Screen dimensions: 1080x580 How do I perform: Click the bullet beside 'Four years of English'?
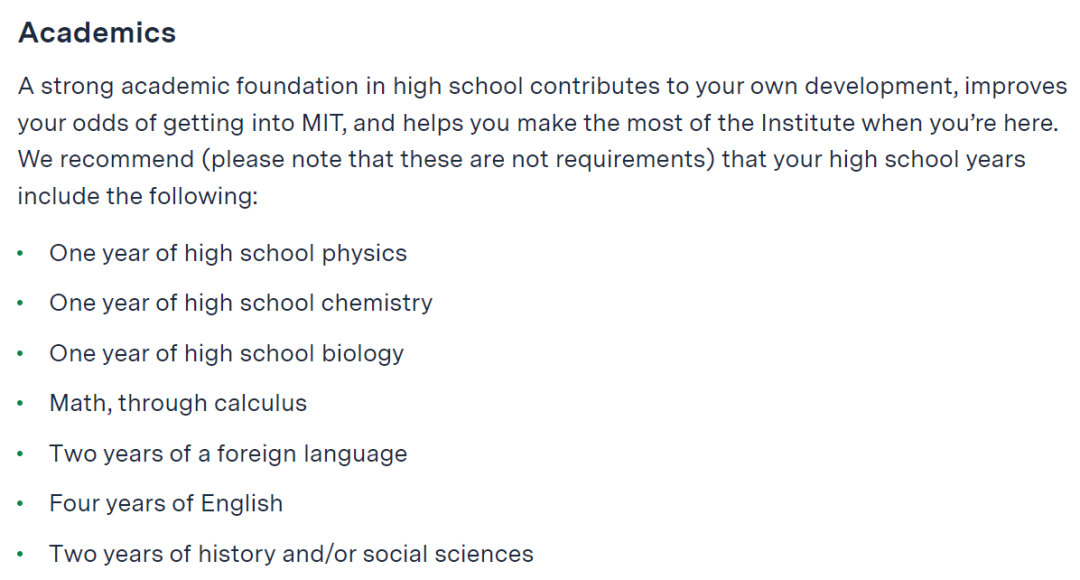click(x=21, y=504)
